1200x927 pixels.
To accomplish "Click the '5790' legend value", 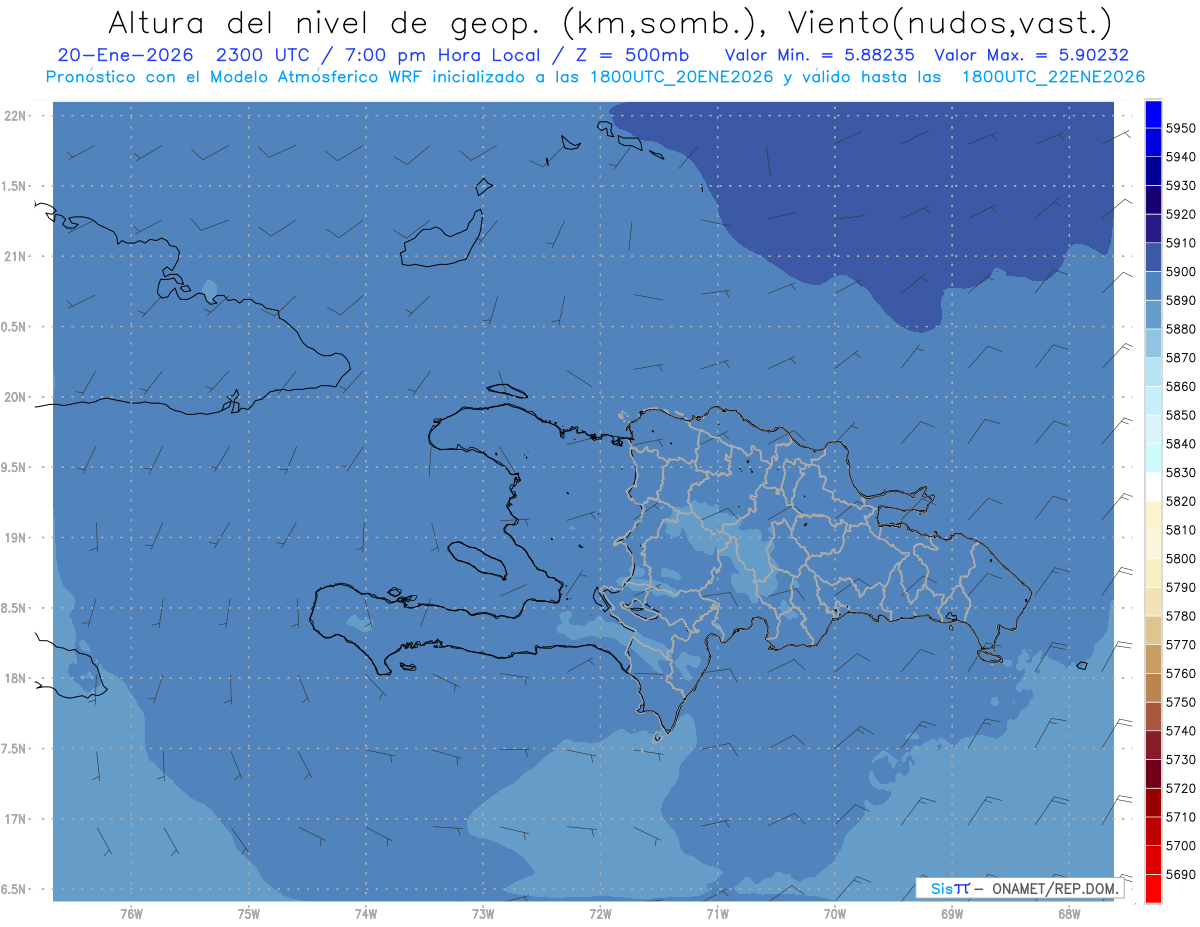I will pos(1181,587).
